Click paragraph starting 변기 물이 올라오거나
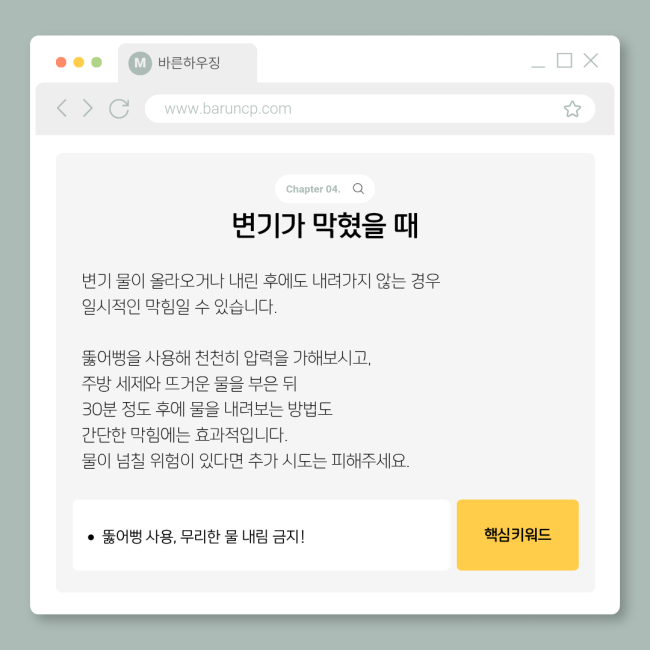The image size is (650, 650). point(260,293)
